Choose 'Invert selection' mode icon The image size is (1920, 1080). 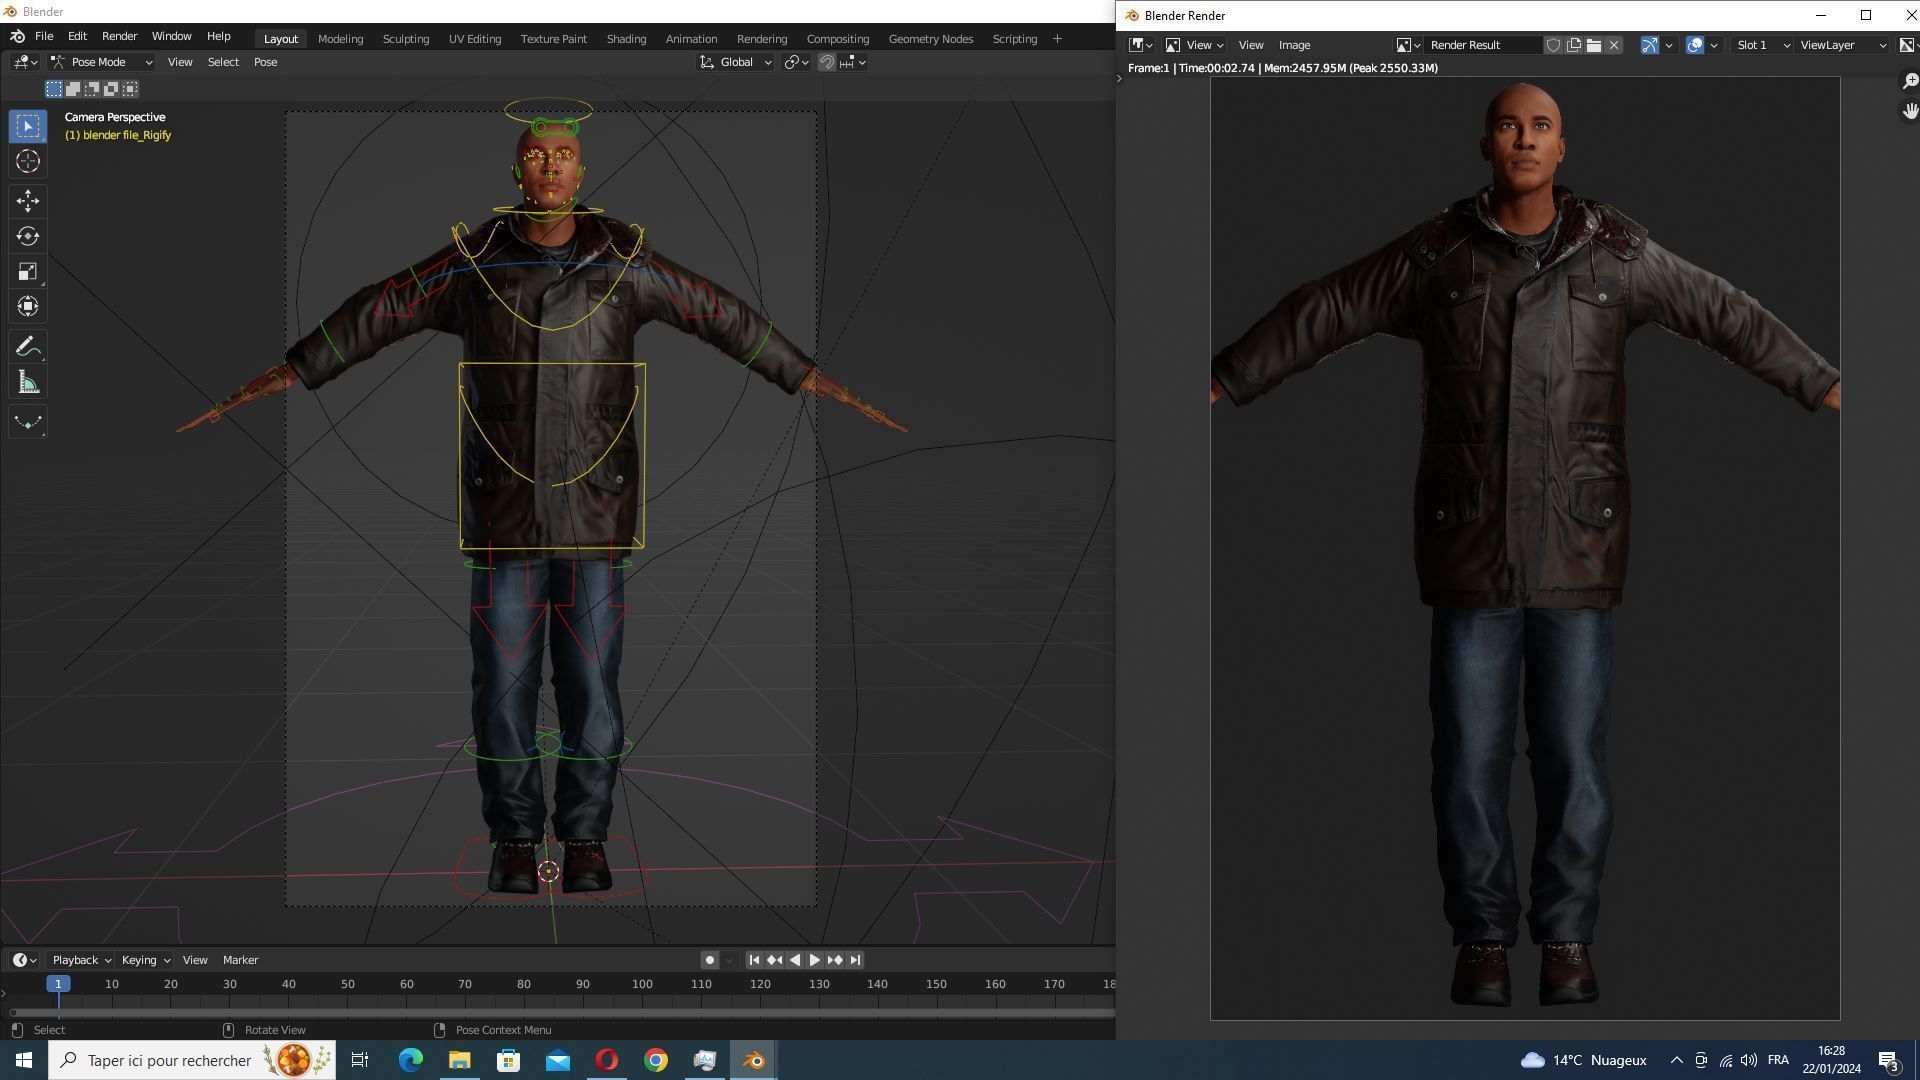(x=111, y=89)
